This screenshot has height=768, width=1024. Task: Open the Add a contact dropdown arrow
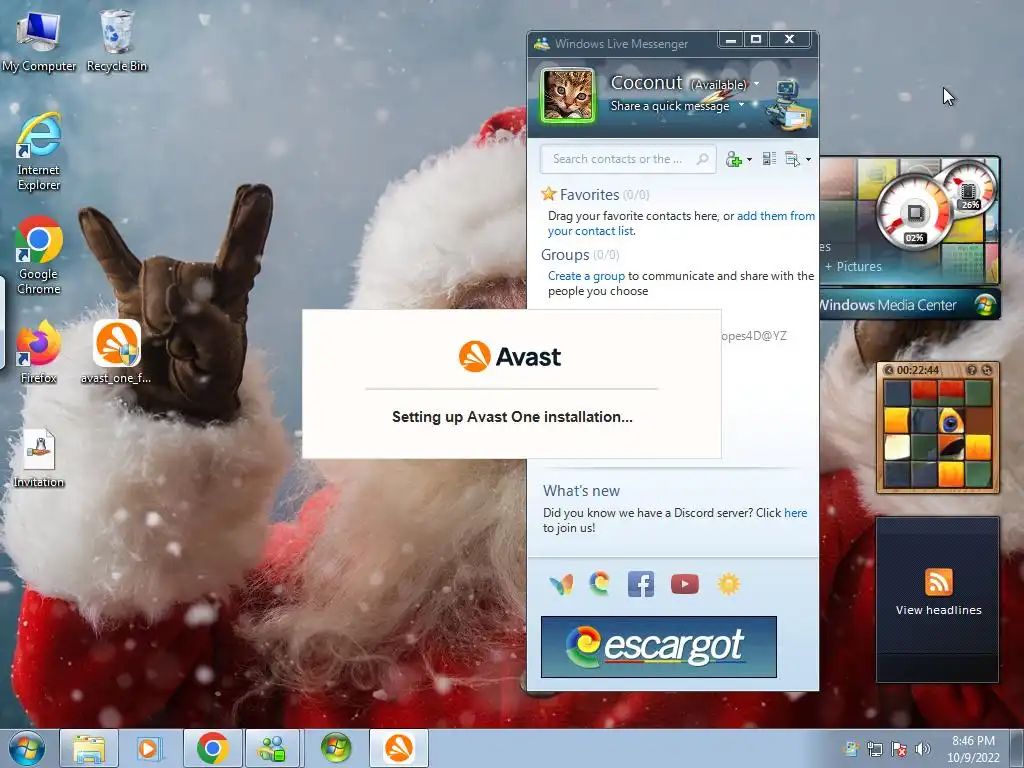tap(749, 159)
